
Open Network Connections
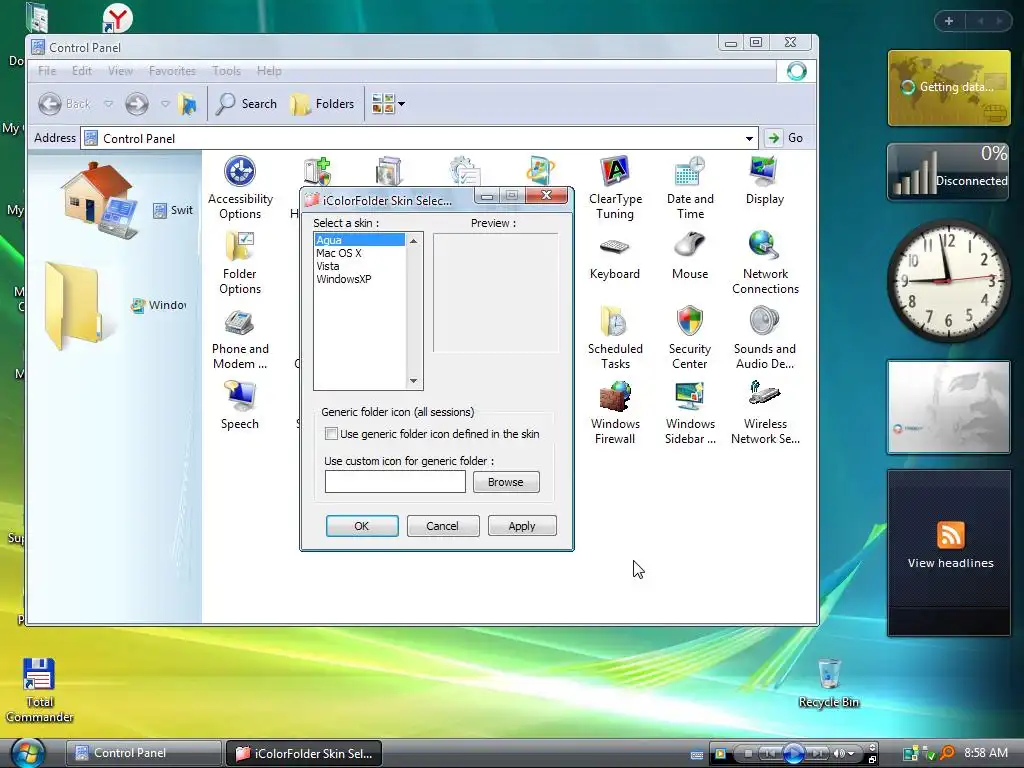765,263
